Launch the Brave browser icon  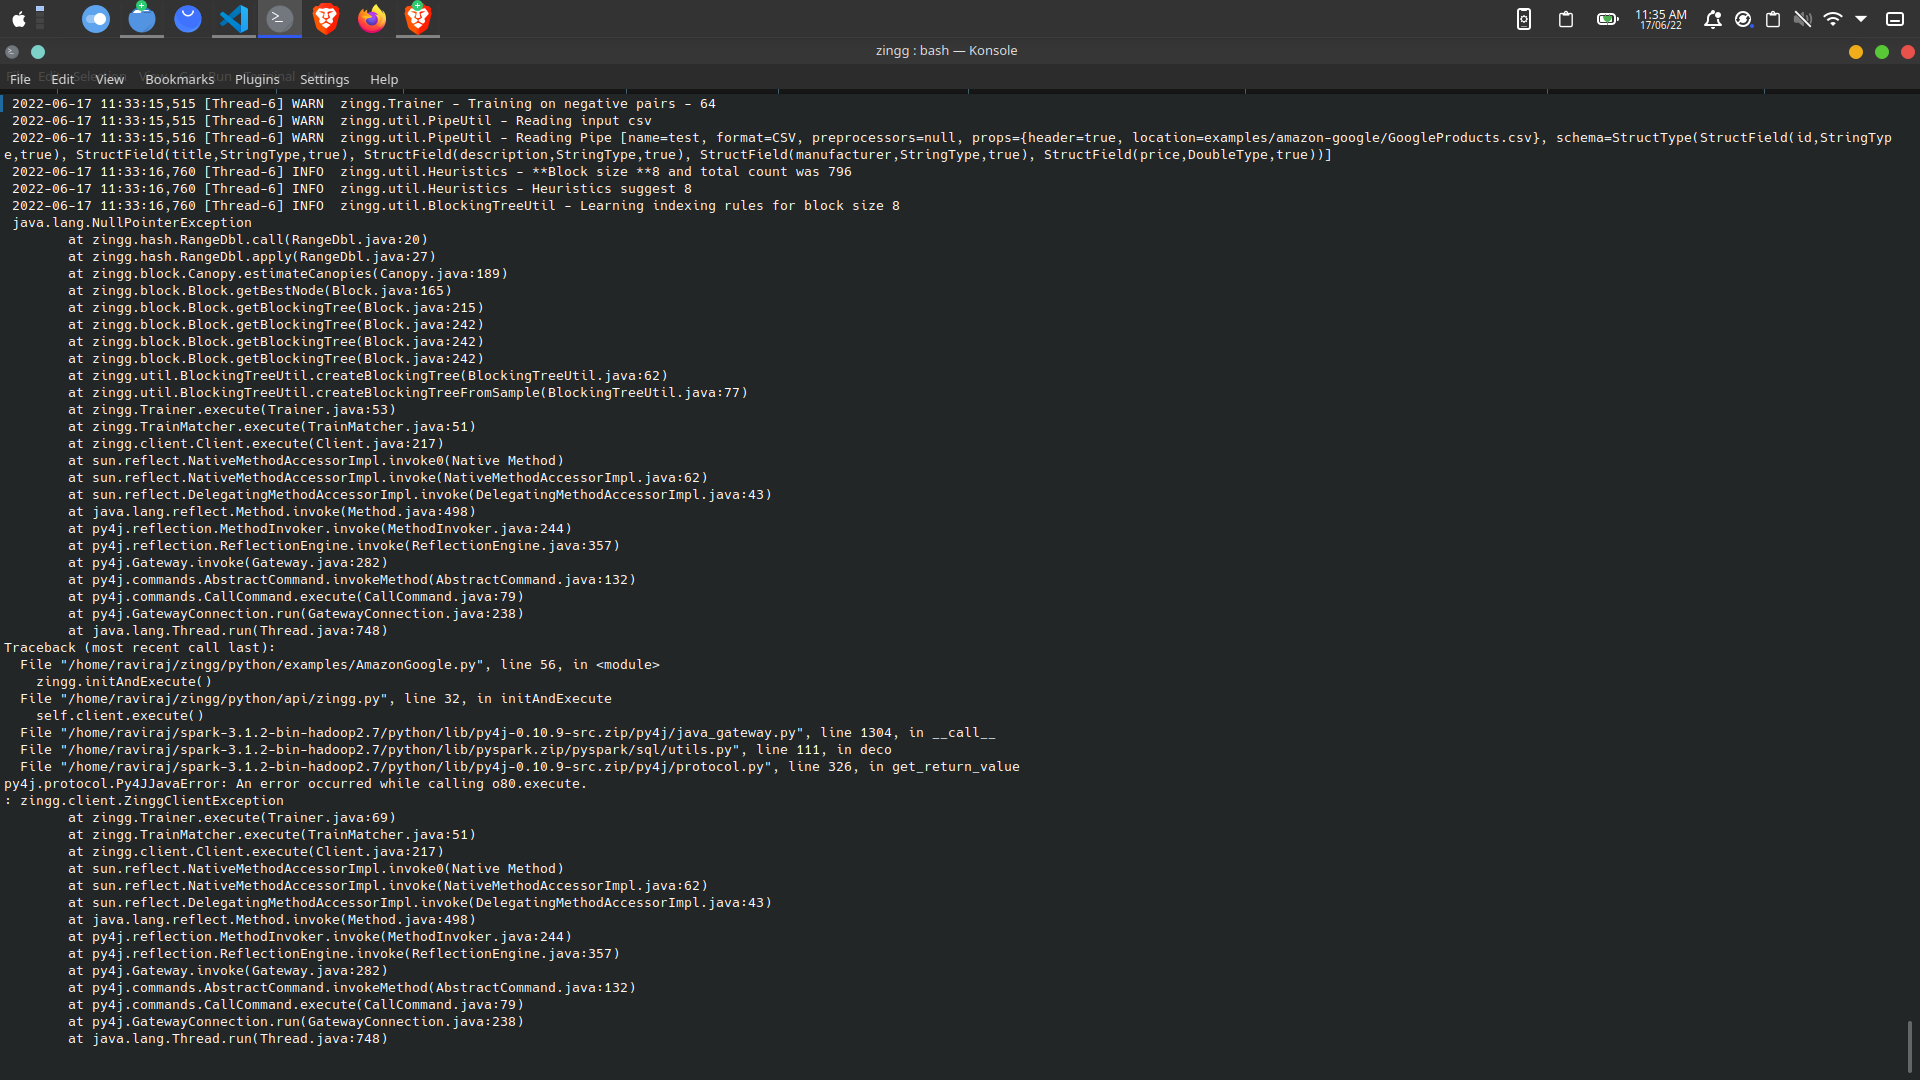[x=326, y=19]
